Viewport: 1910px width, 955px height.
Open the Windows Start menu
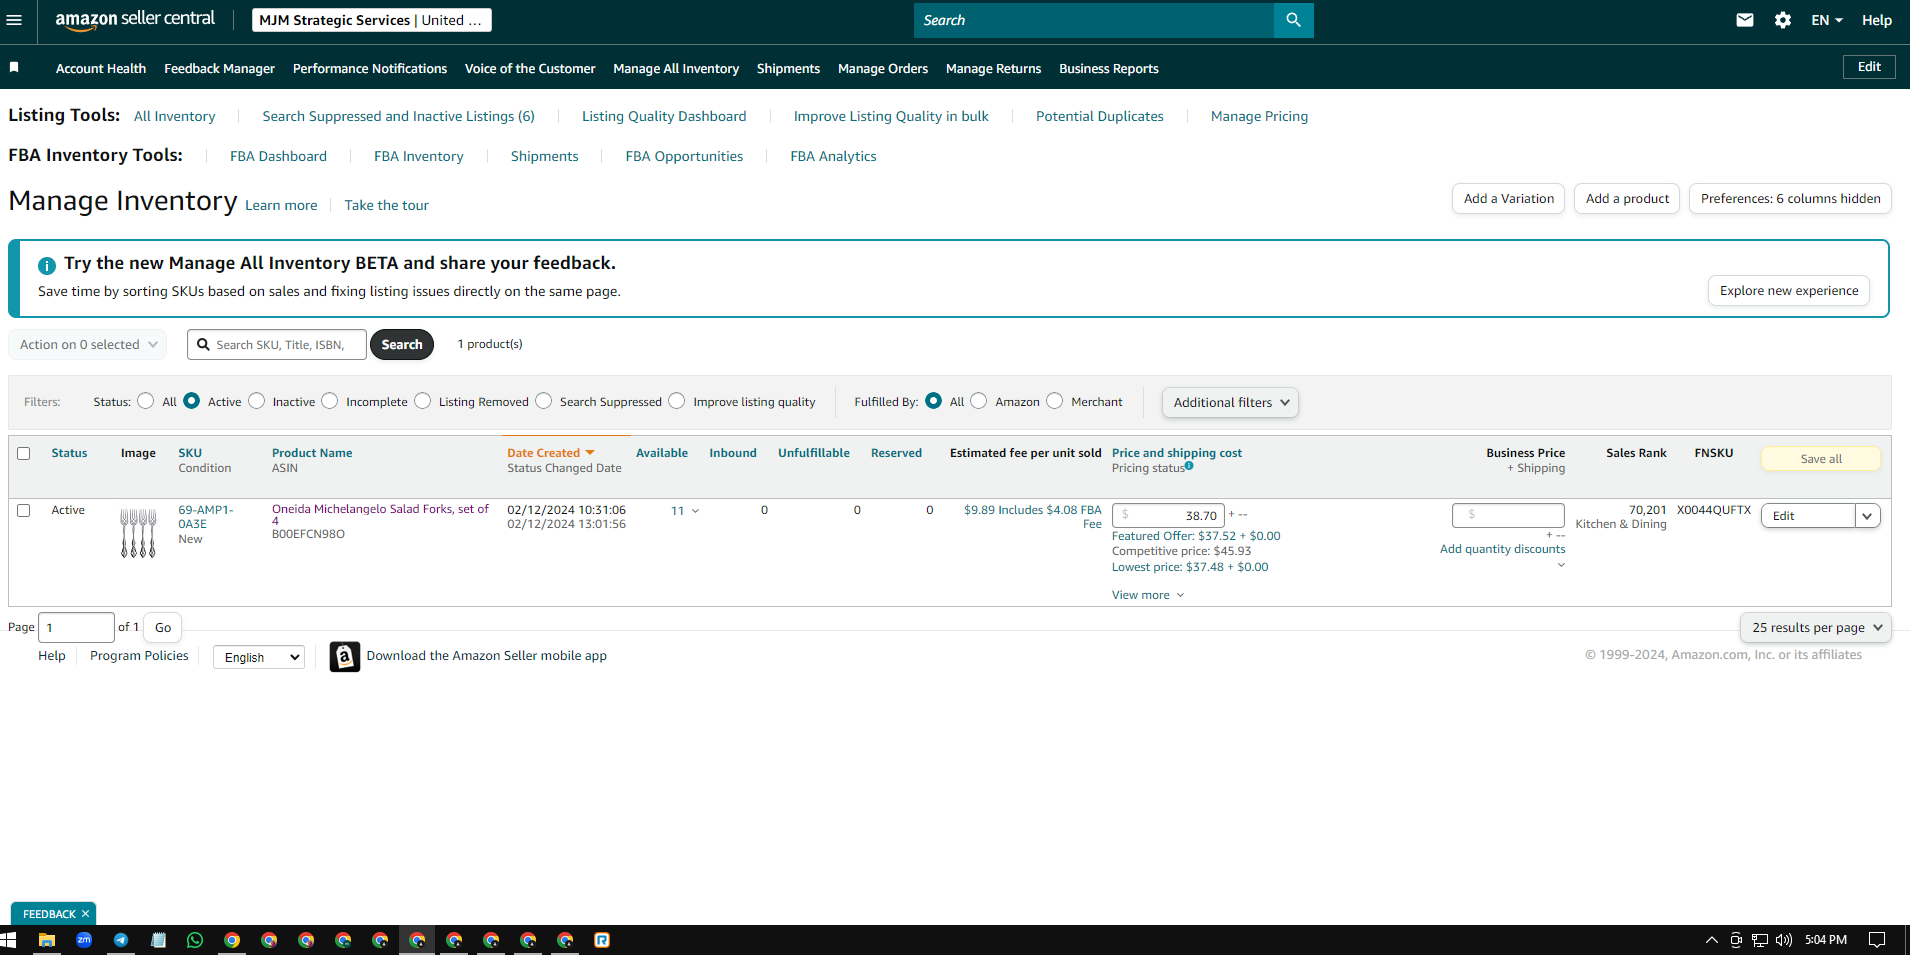point(9,940)
